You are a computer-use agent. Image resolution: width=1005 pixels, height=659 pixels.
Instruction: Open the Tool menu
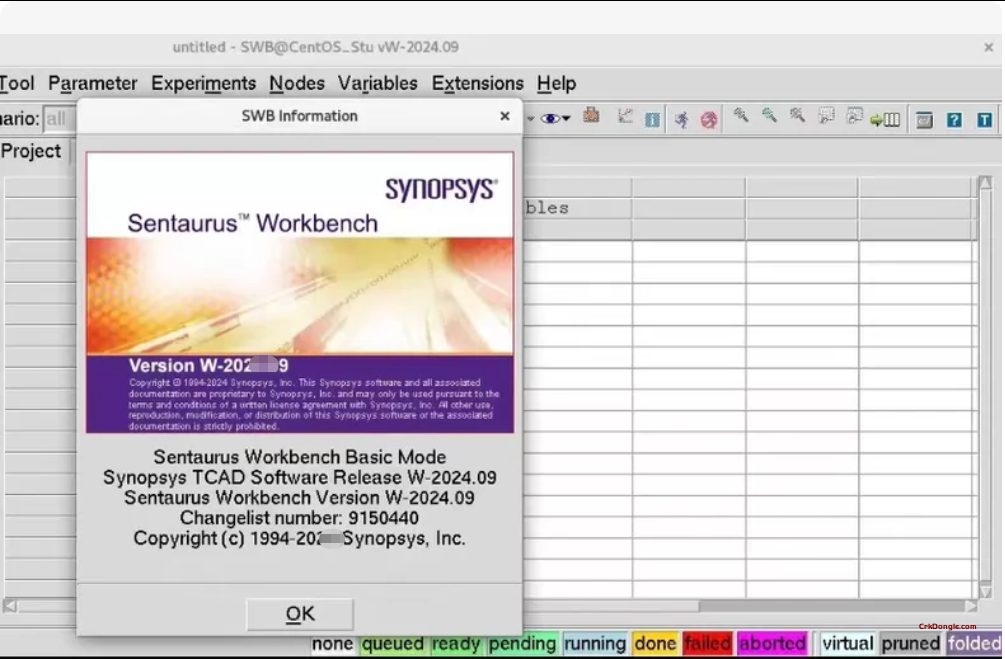coord(17,83)
